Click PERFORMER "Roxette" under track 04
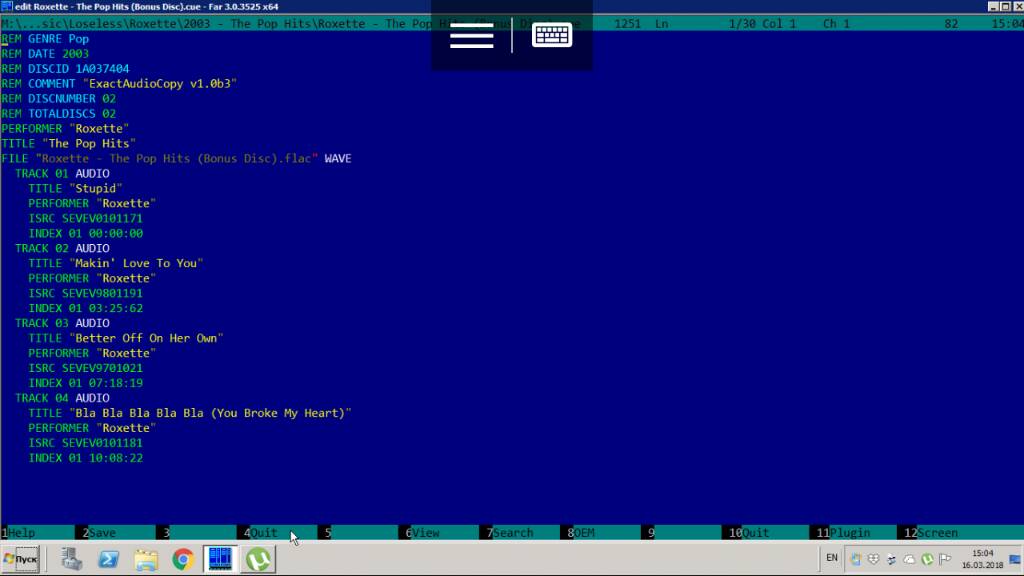Image resolution: width=1024 pixels, height=576 pixels. 92,430
